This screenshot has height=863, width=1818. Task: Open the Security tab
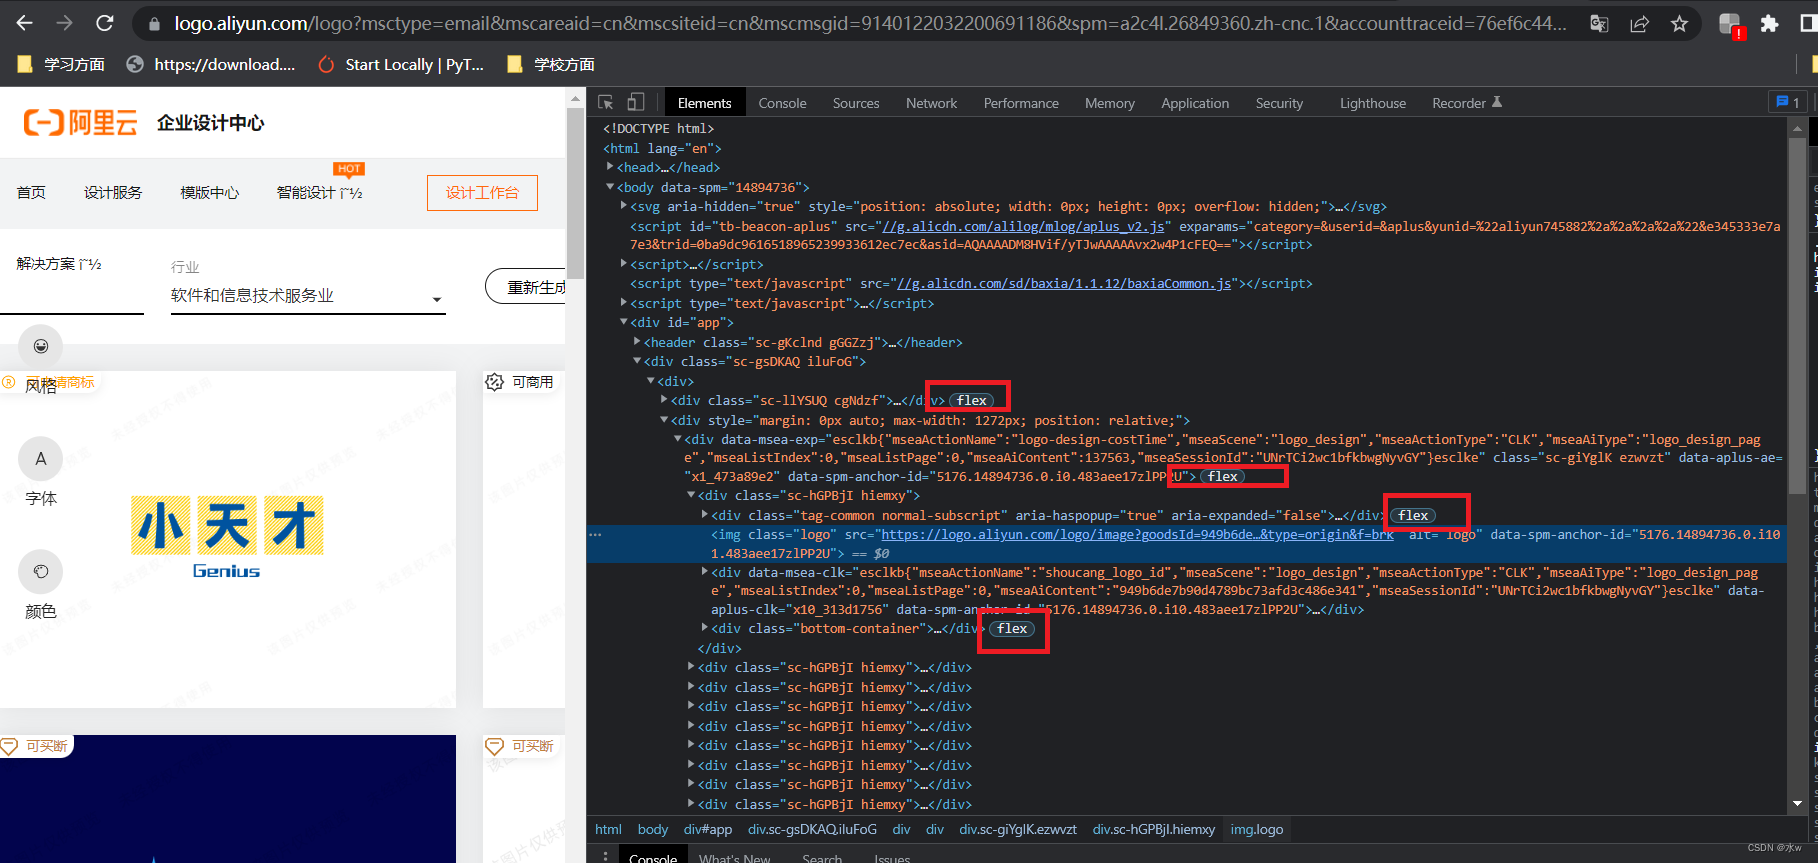click(x=1279, y=103)
